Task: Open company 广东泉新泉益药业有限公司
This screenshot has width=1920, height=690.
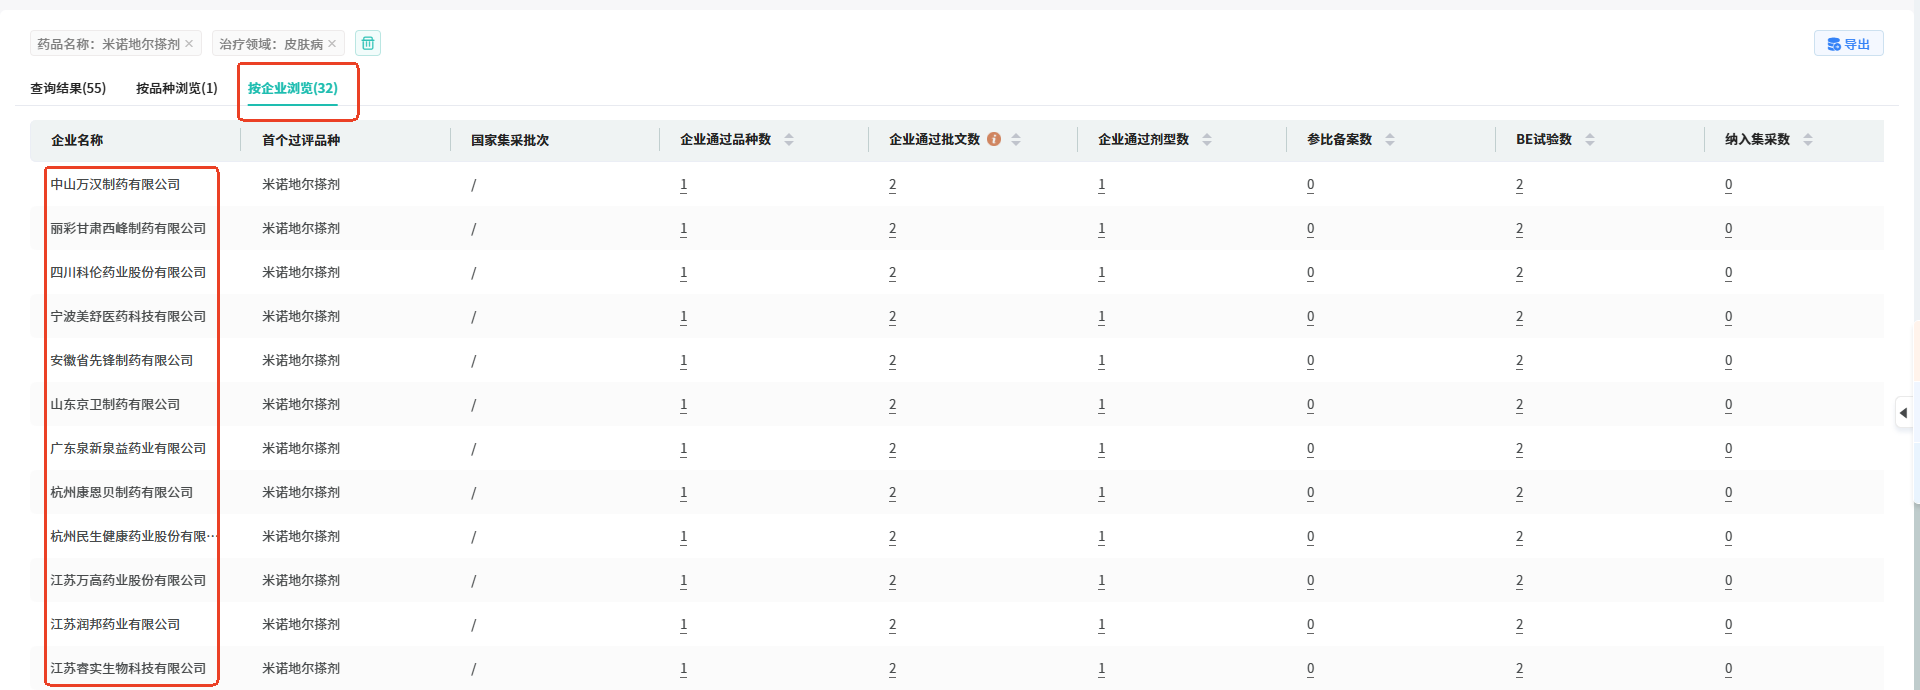Action: tap(128, 448)
